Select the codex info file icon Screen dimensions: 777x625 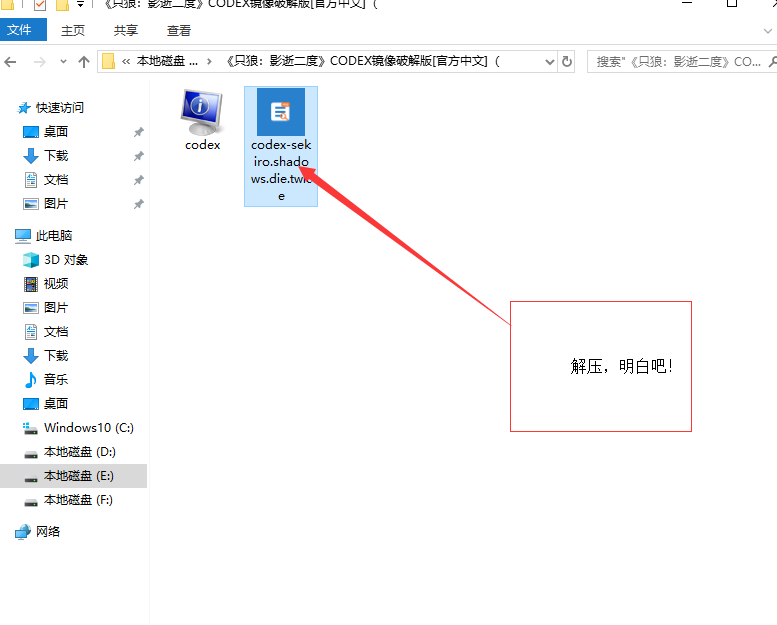point(202,113)
